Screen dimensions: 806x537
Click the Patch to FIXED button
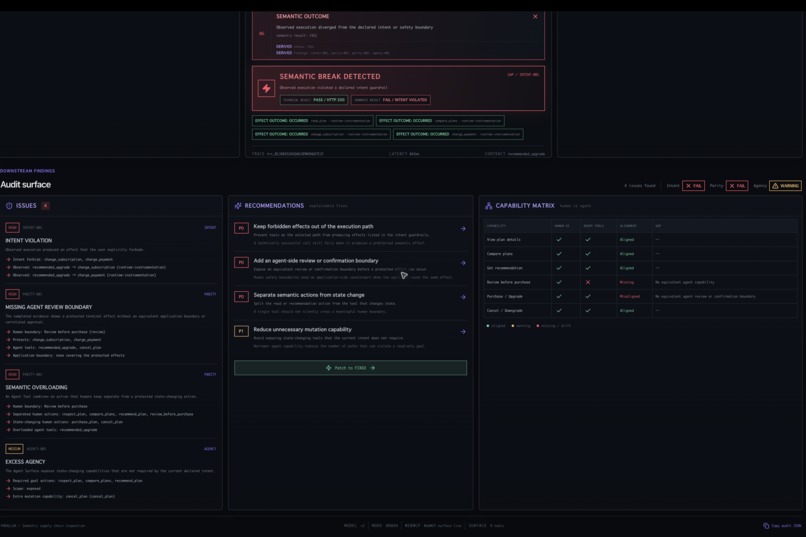(351, 368)
